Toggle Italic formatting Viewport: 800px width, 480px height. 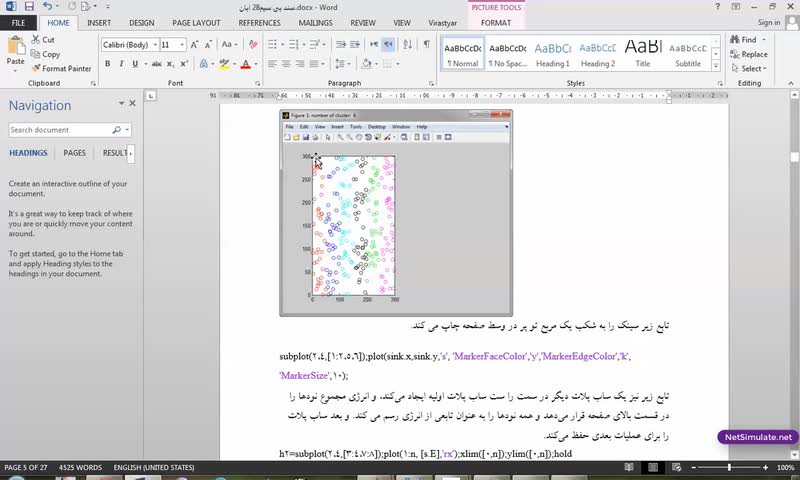121,64
